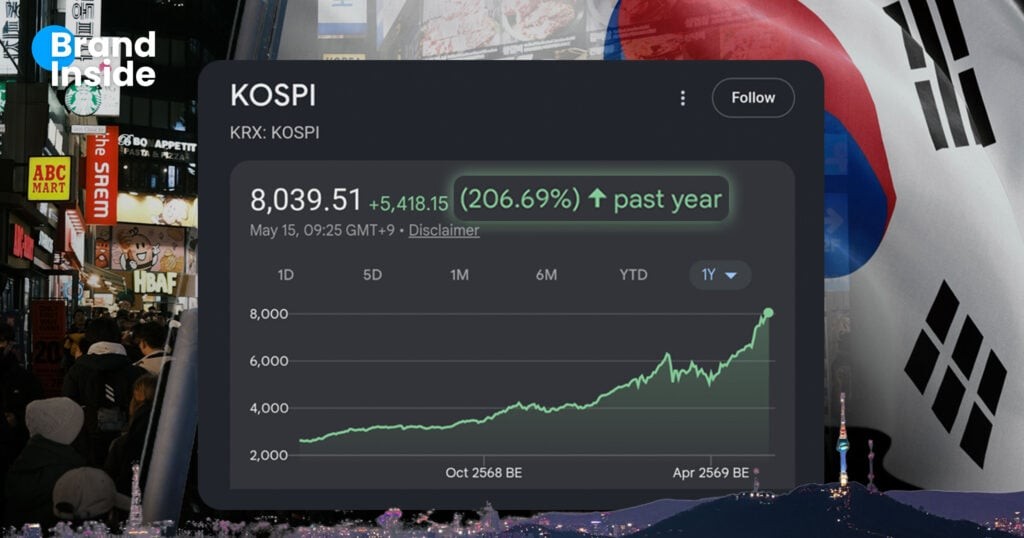The height and width of the screenshot is (538, 1024).
Task: Open the Disclaimer link
Action: pyautogui.click(x=443, y=230)
